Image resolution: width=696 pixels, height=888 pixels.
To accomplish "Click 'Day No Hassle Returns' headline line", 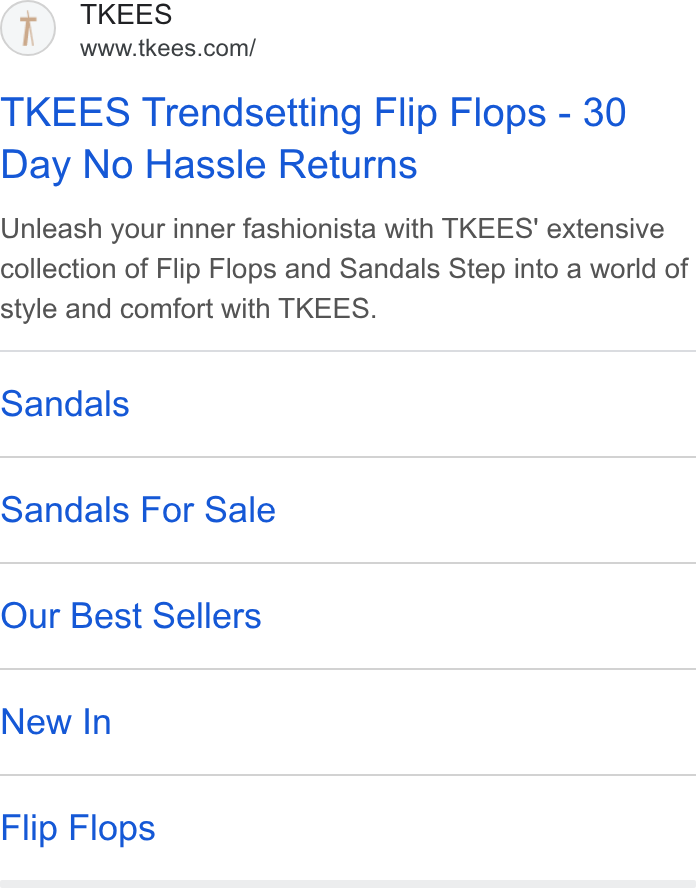I will (209, 165).
